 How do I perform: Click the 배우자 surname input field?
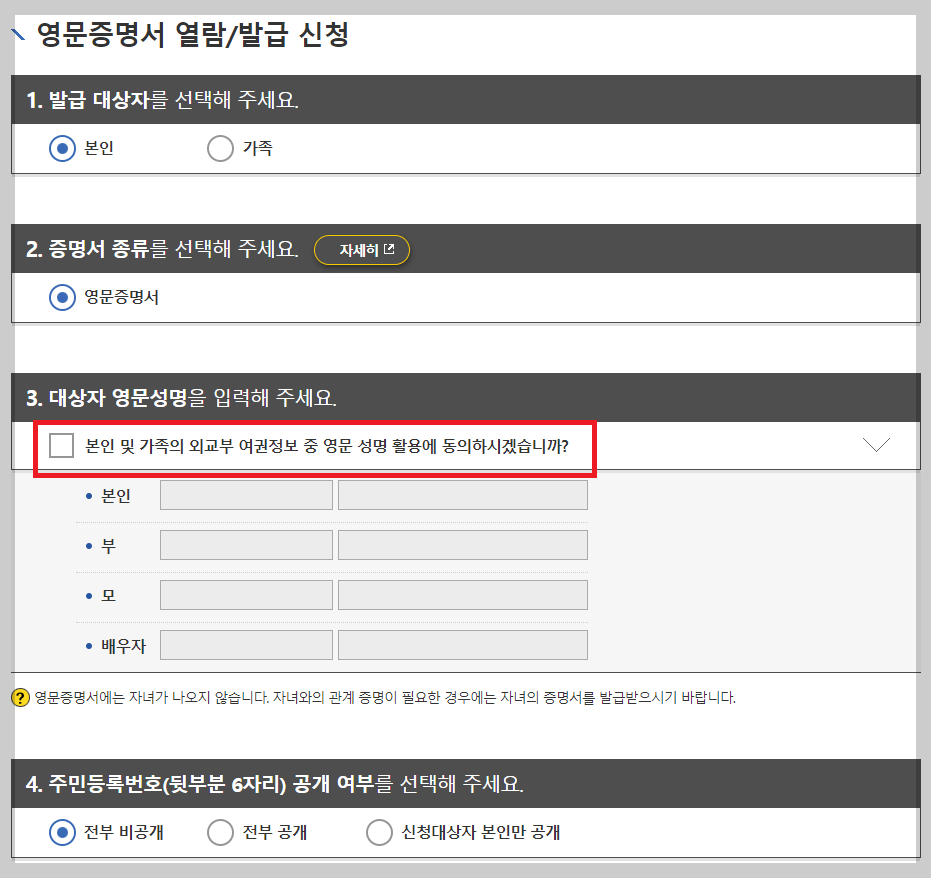(x=246, y=644)
